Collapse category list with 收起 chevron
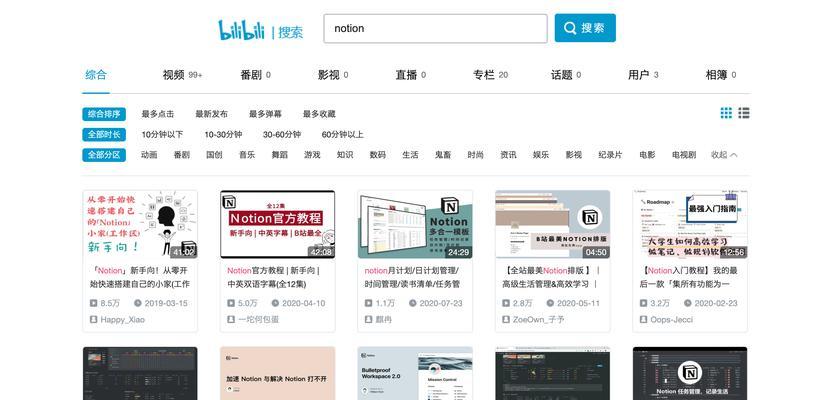829x400 pixels. [724, 155]
